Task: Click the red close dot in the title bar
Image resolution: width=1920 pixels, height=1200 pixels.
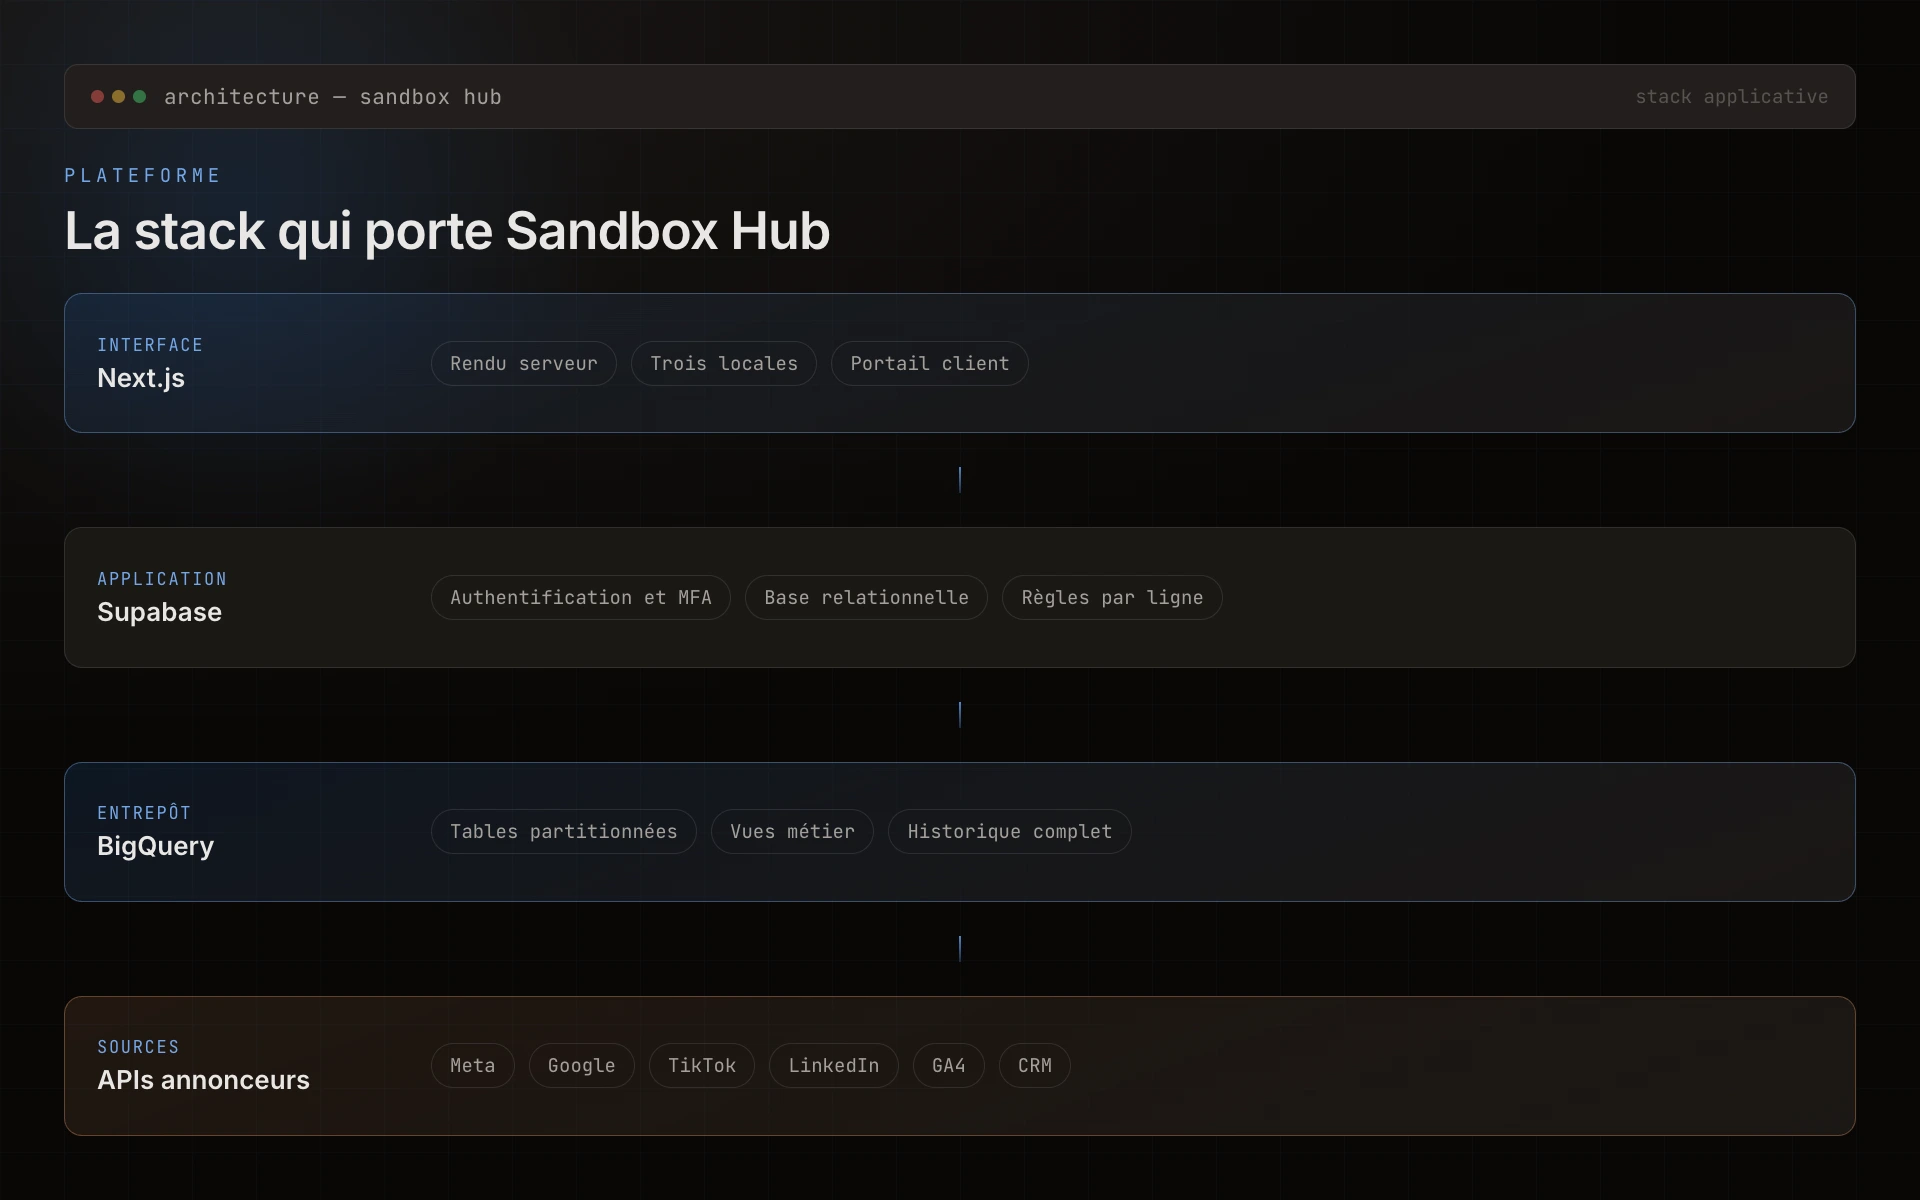Action: pos(97,97)
